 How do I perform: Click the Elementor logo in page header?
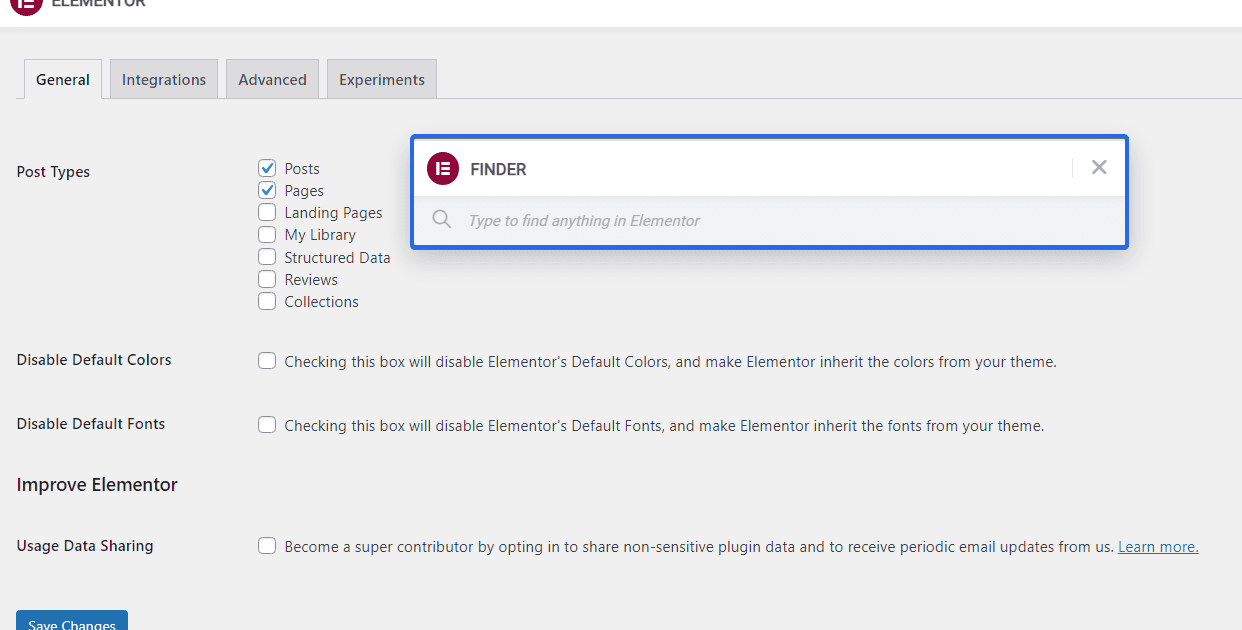[25, 3]
